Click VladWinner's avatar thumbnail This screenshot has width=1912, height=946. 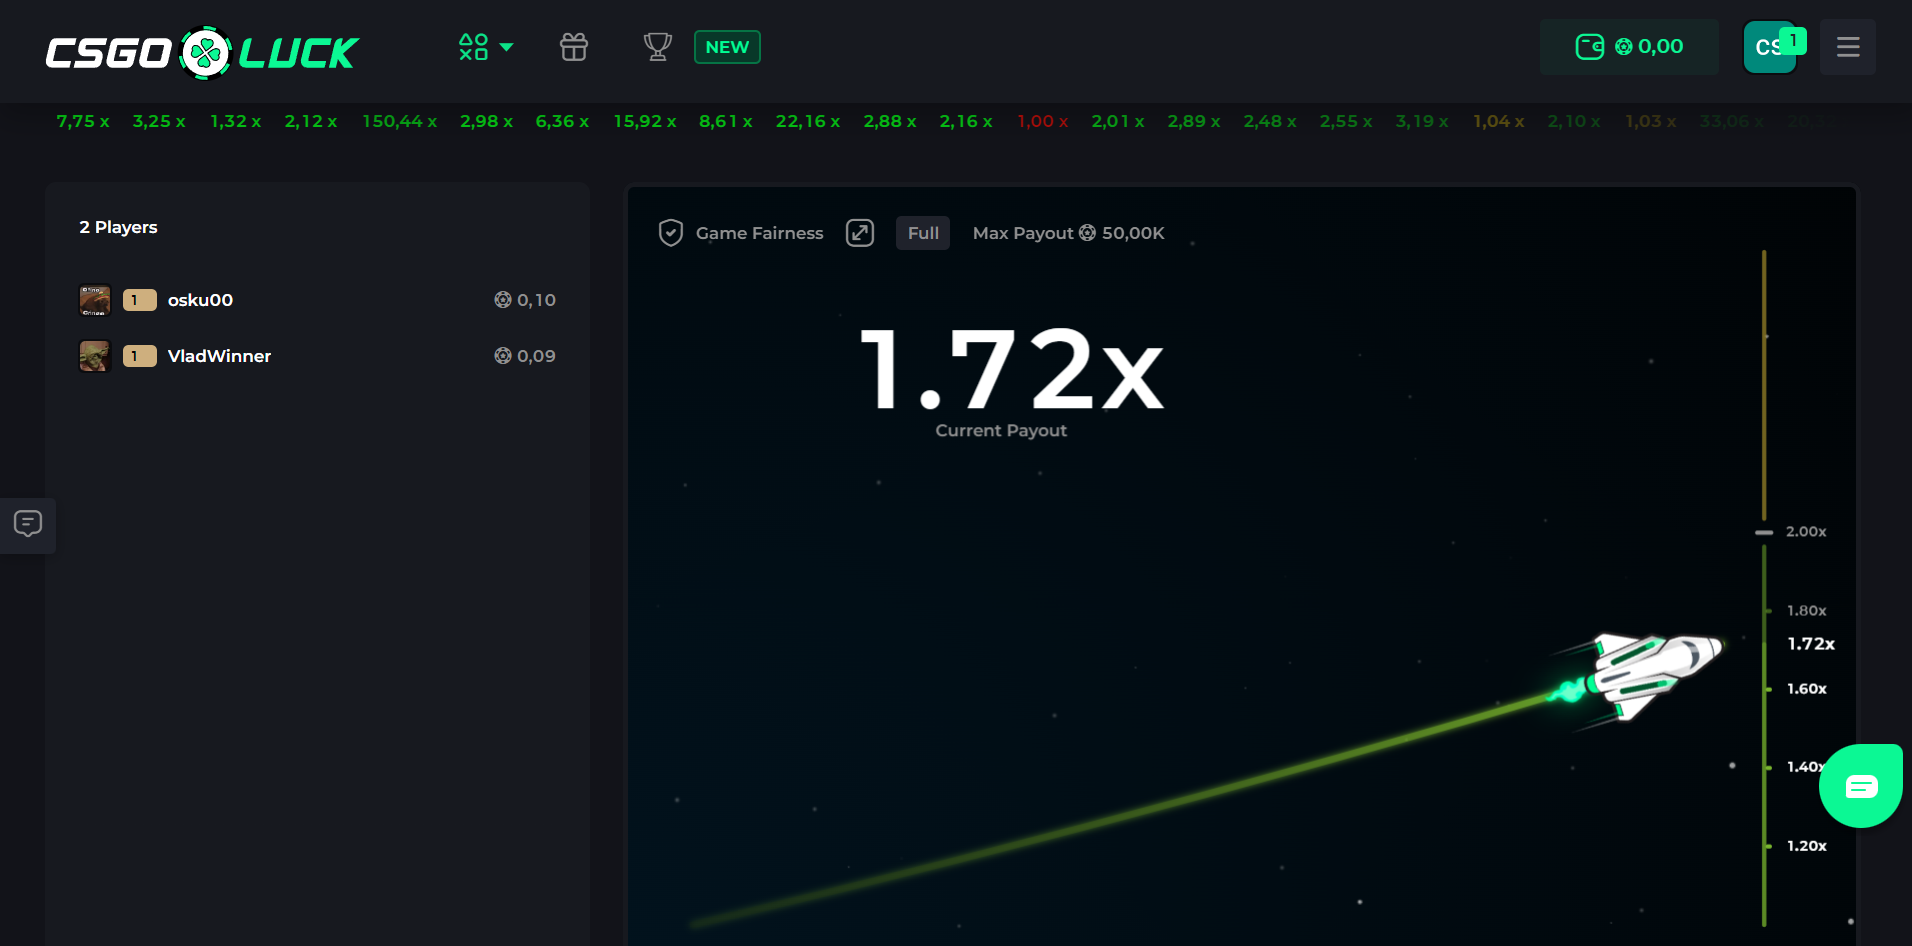[94, 356]
